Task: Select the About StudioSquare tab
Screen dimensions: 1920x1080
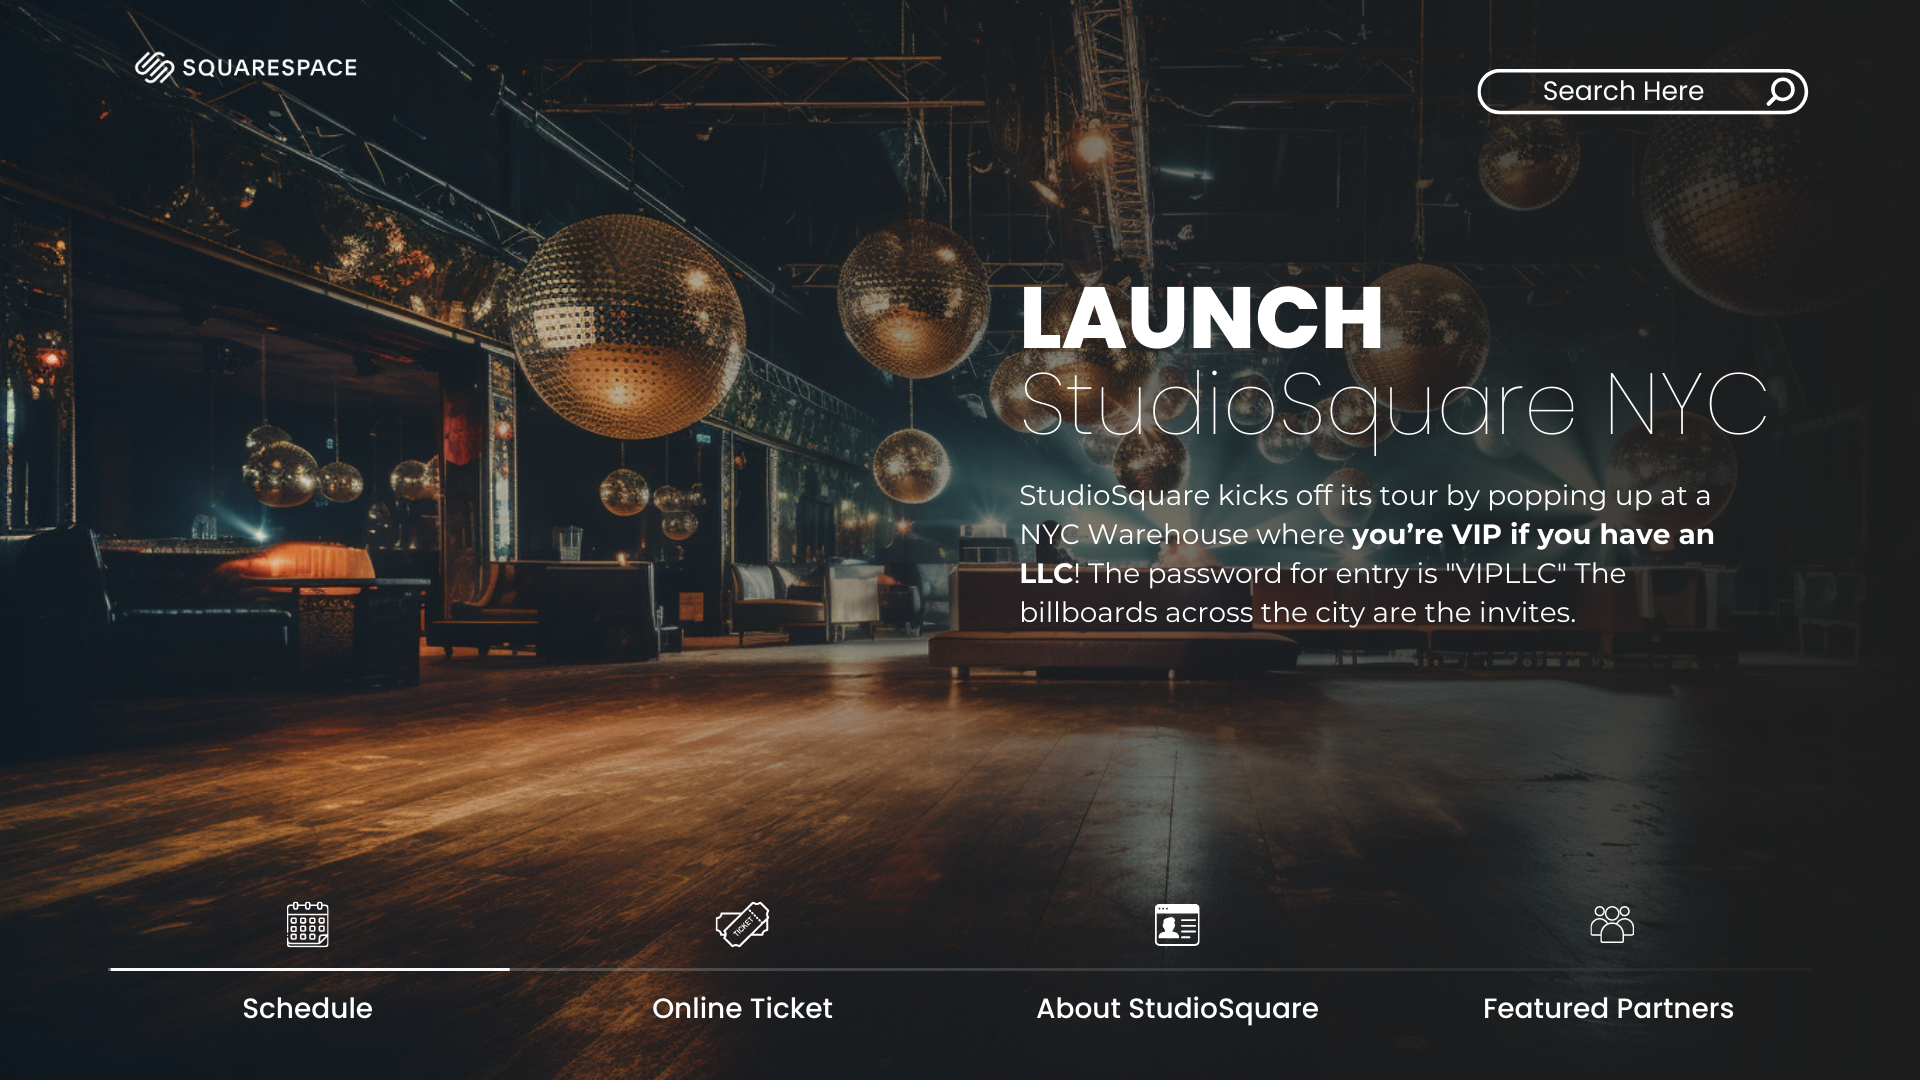Action: [x=1177, y=1008]
